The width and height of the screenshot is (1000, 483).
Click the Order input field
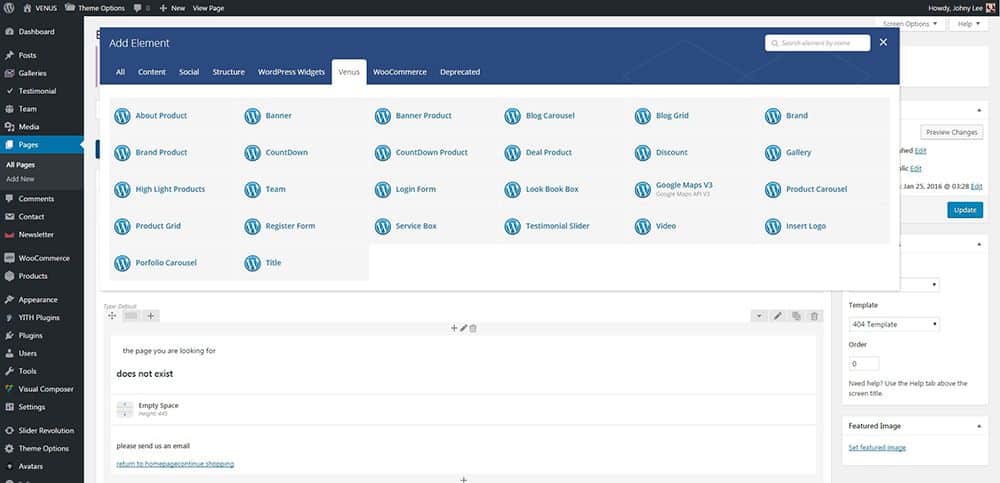[x=864, y=364]
